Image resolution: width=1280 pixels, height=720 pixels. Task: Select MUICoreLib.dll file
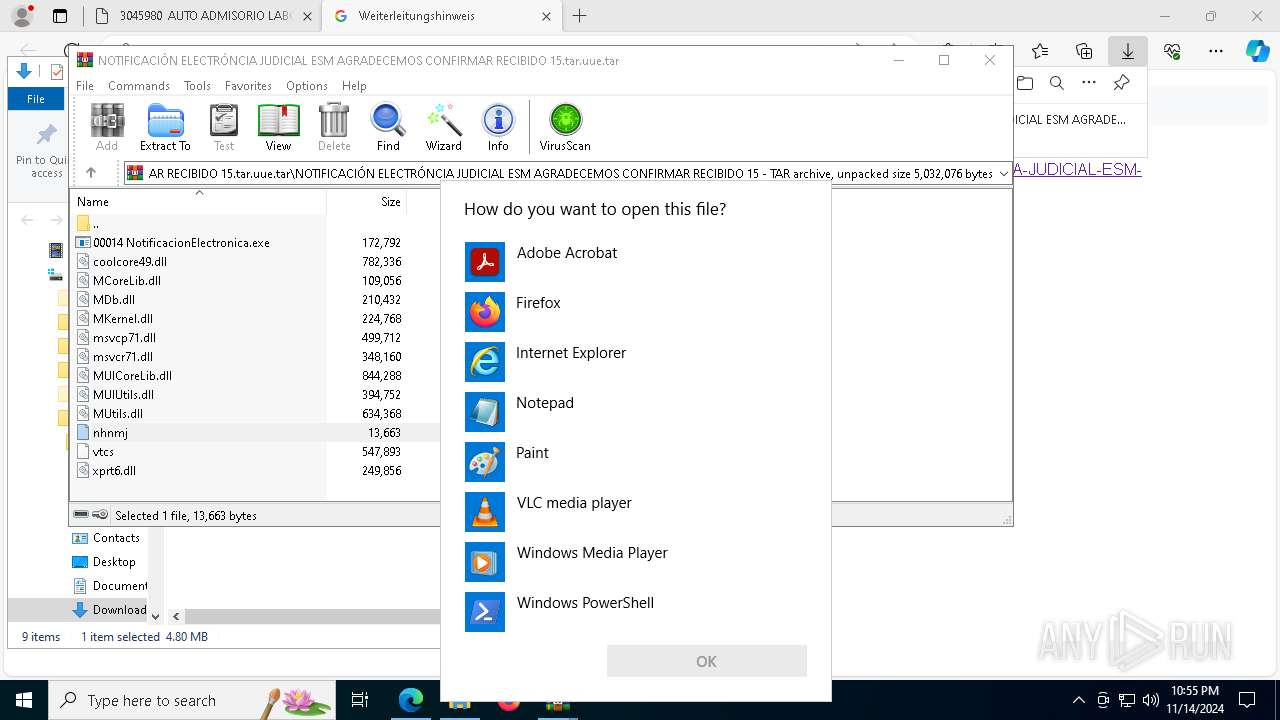(x=132, y=375)
